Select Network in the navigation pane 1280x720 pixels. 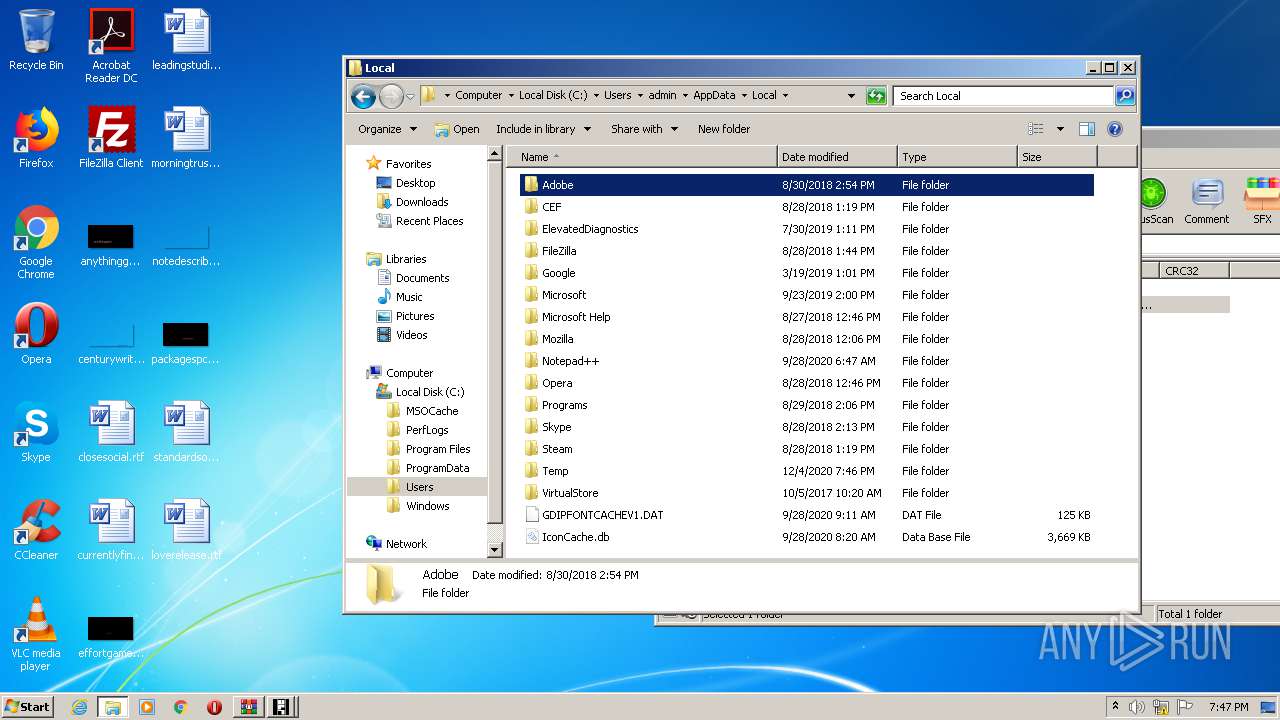(406, 544)
